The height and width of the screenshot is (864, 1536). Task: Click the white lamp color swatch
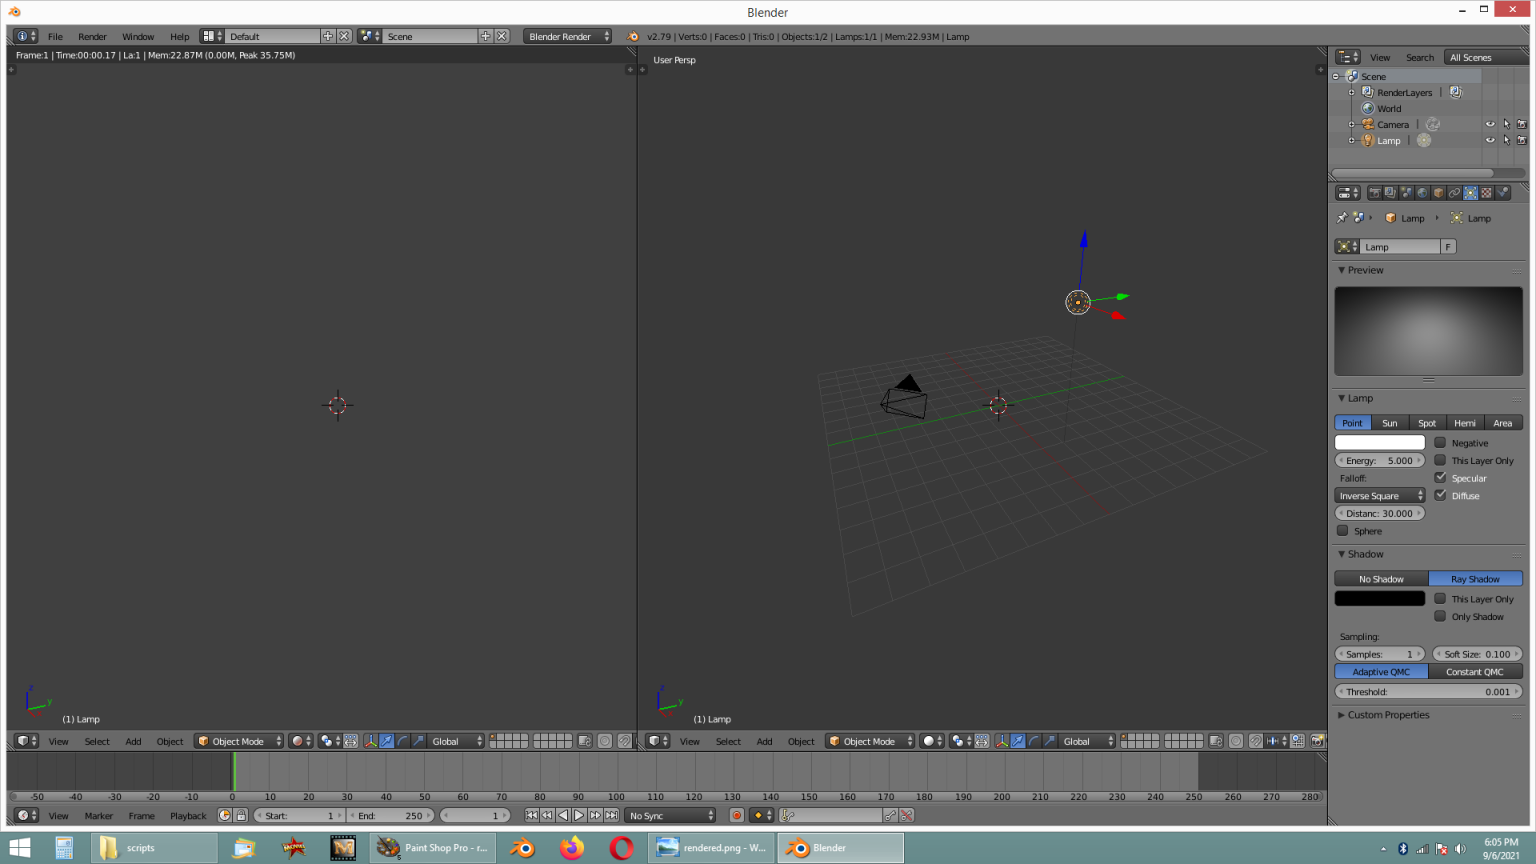pos(1380,442)
